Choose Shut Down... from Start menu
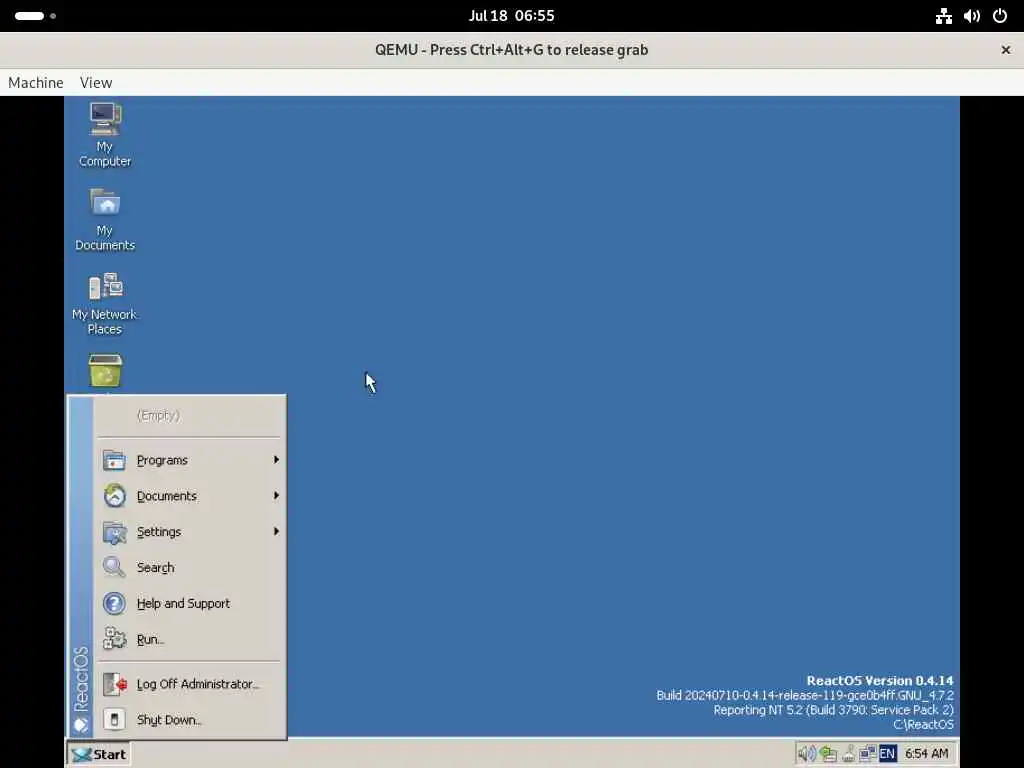 pos(189,720)
